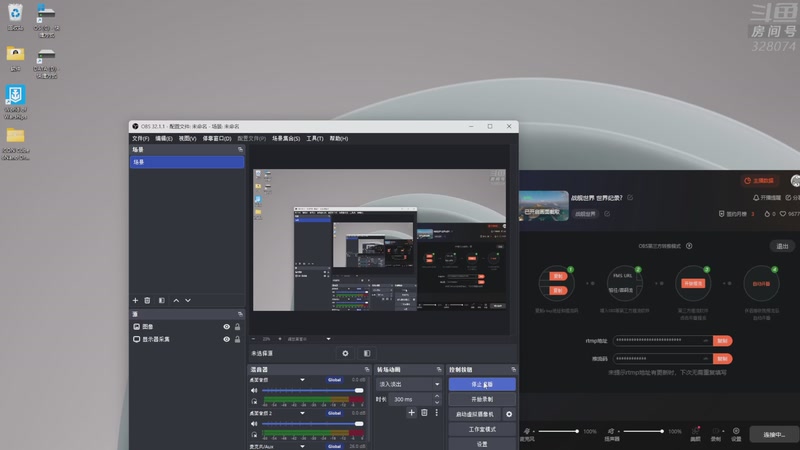Viewport: 800px width, 450px height.
Task: Remove transition with the trash icon
Action: click(424, 413)
